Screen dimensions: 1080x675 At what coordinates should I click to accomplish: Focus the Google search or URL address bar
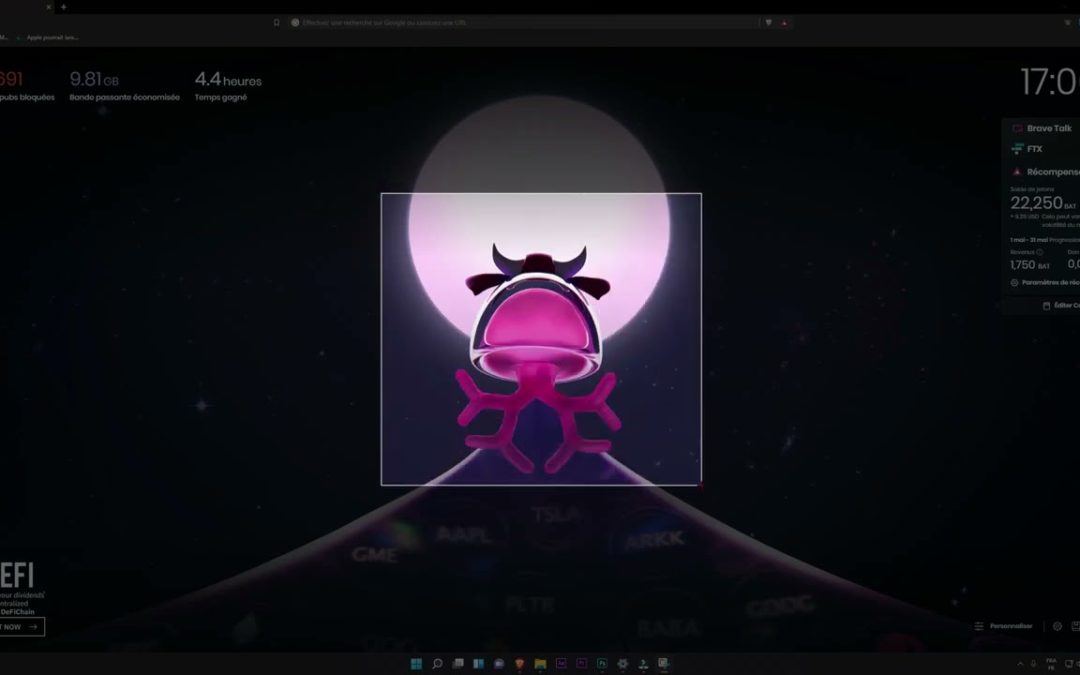click(x=526, y=23)
